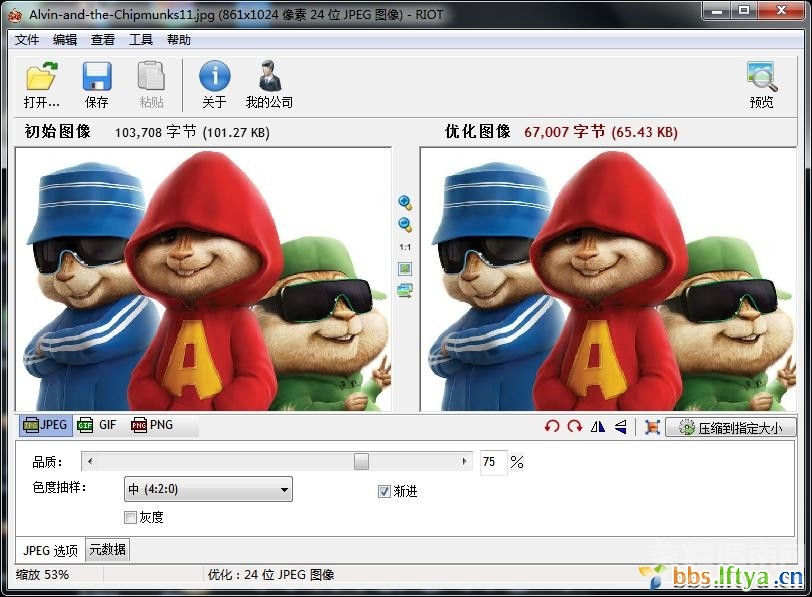Click the 保存 (Save) floppy disk icon
The height and width of the screenshot is (597, 812).
click(x=97, y=78)
